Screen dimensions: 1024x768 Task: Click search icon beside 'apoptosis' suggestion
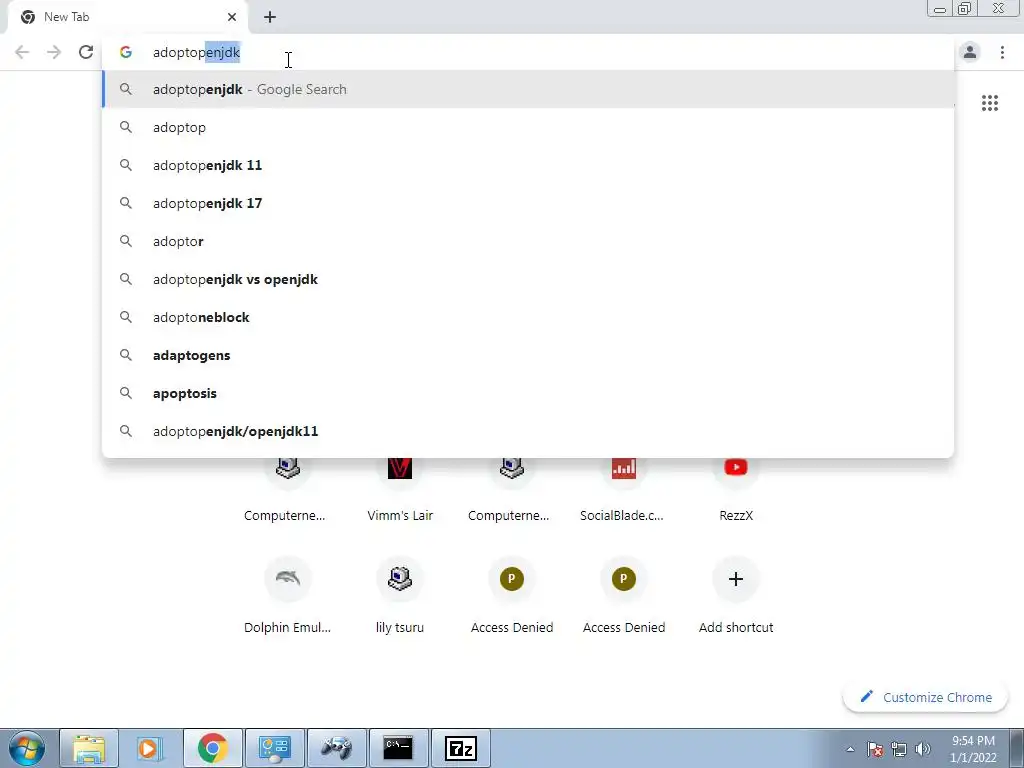click(125, 393)
